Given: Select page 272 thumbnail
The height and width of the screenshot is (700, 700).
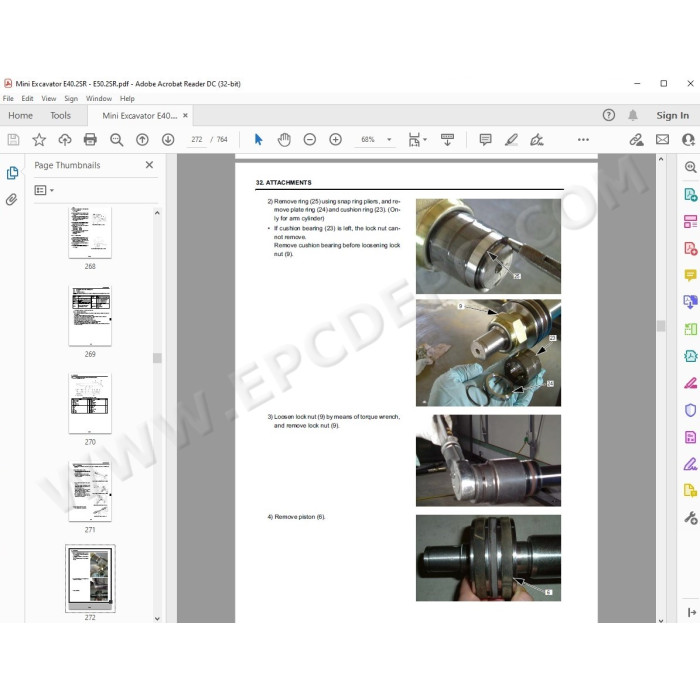Looking at the screenshot, I should pyautogui.click(x=90, y=579).
